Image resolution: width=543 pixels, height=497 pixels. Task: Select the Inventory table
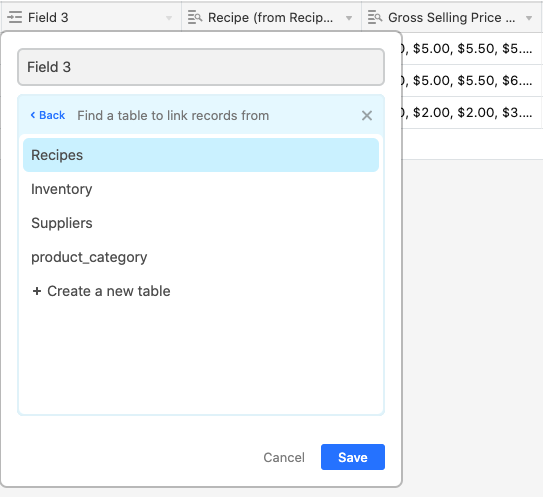[201, 189]
